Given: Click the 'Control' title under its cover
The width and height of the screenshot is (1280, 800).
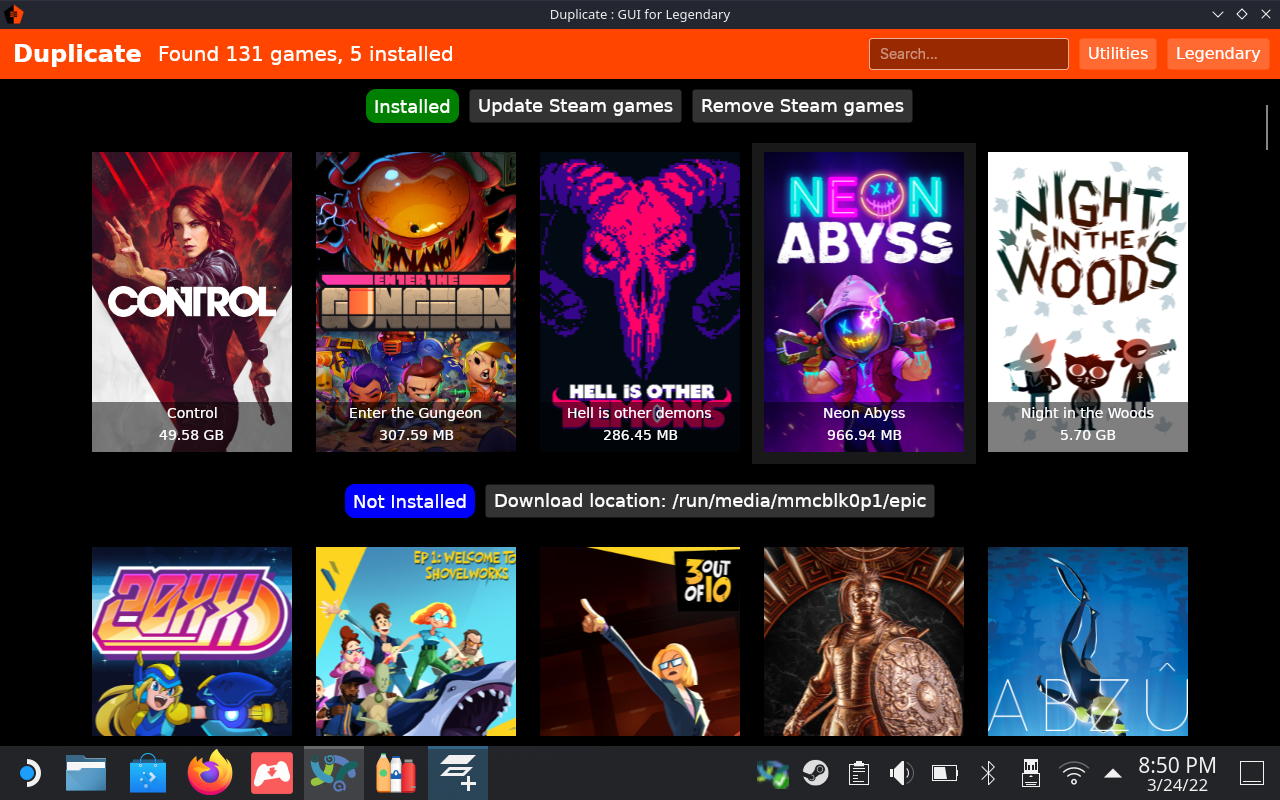Looking at the screenshot, I should (192, 413).
